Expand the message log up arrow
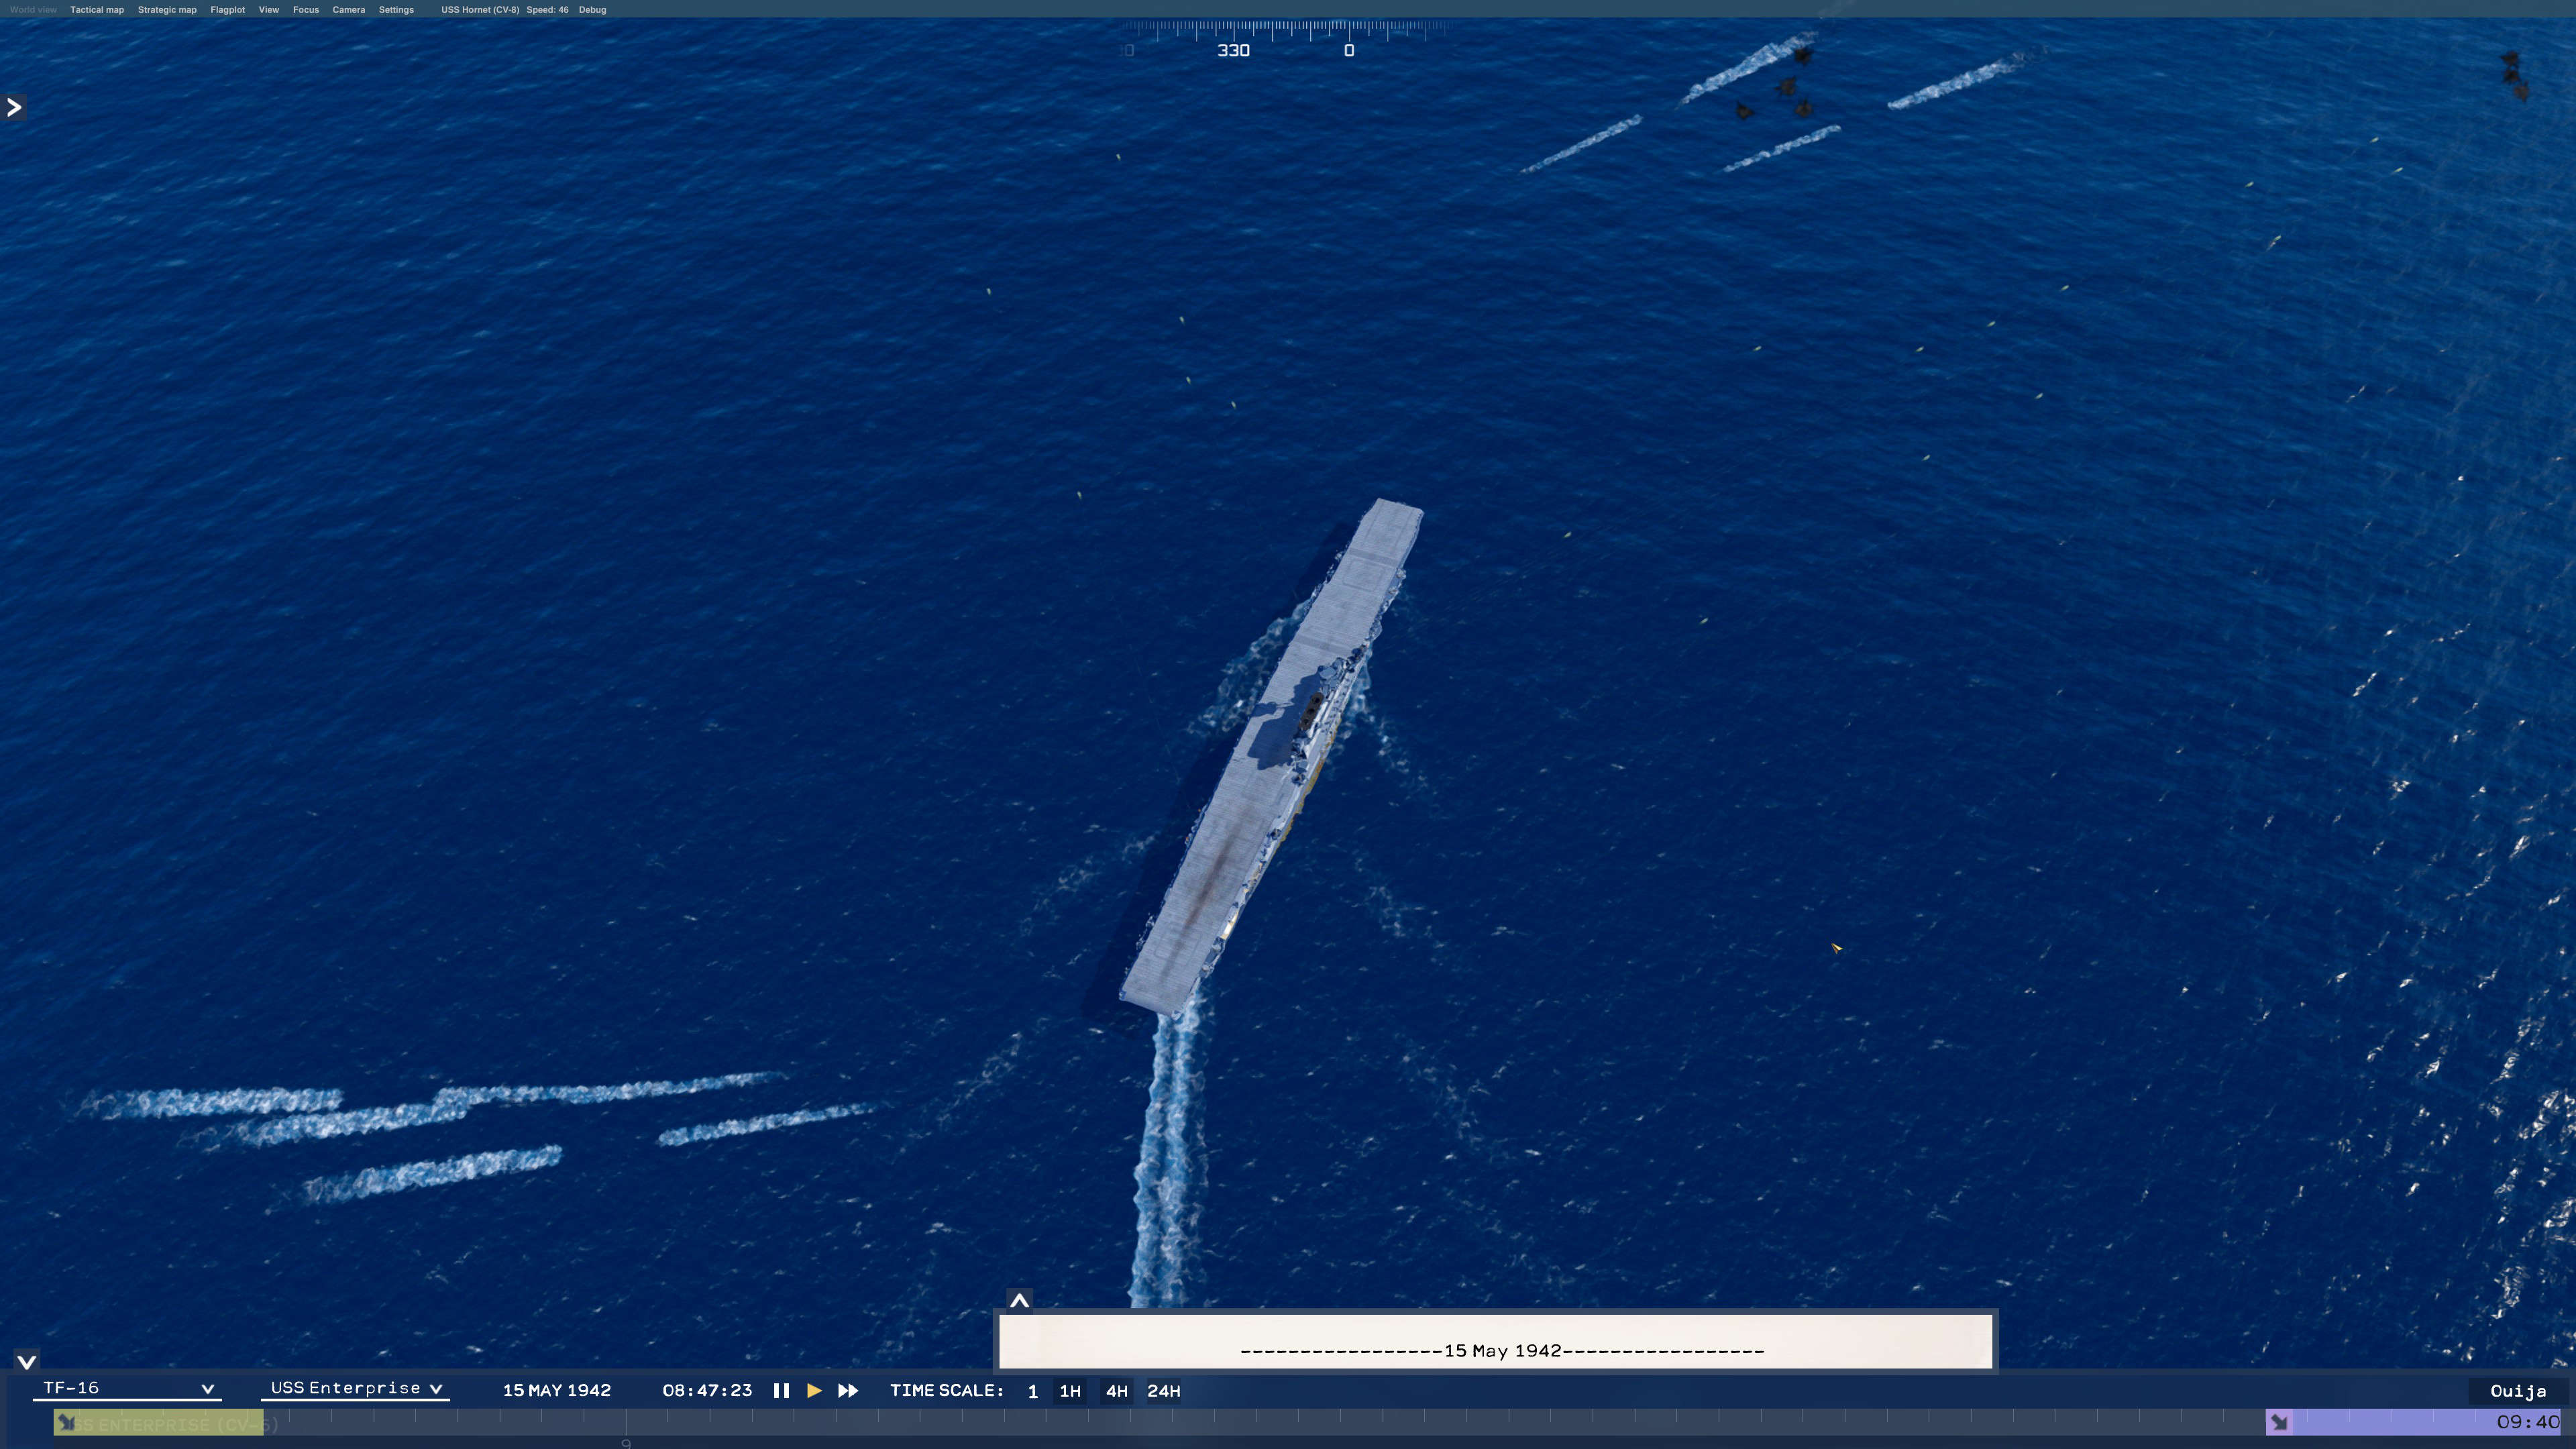 coord(1019,1301)
